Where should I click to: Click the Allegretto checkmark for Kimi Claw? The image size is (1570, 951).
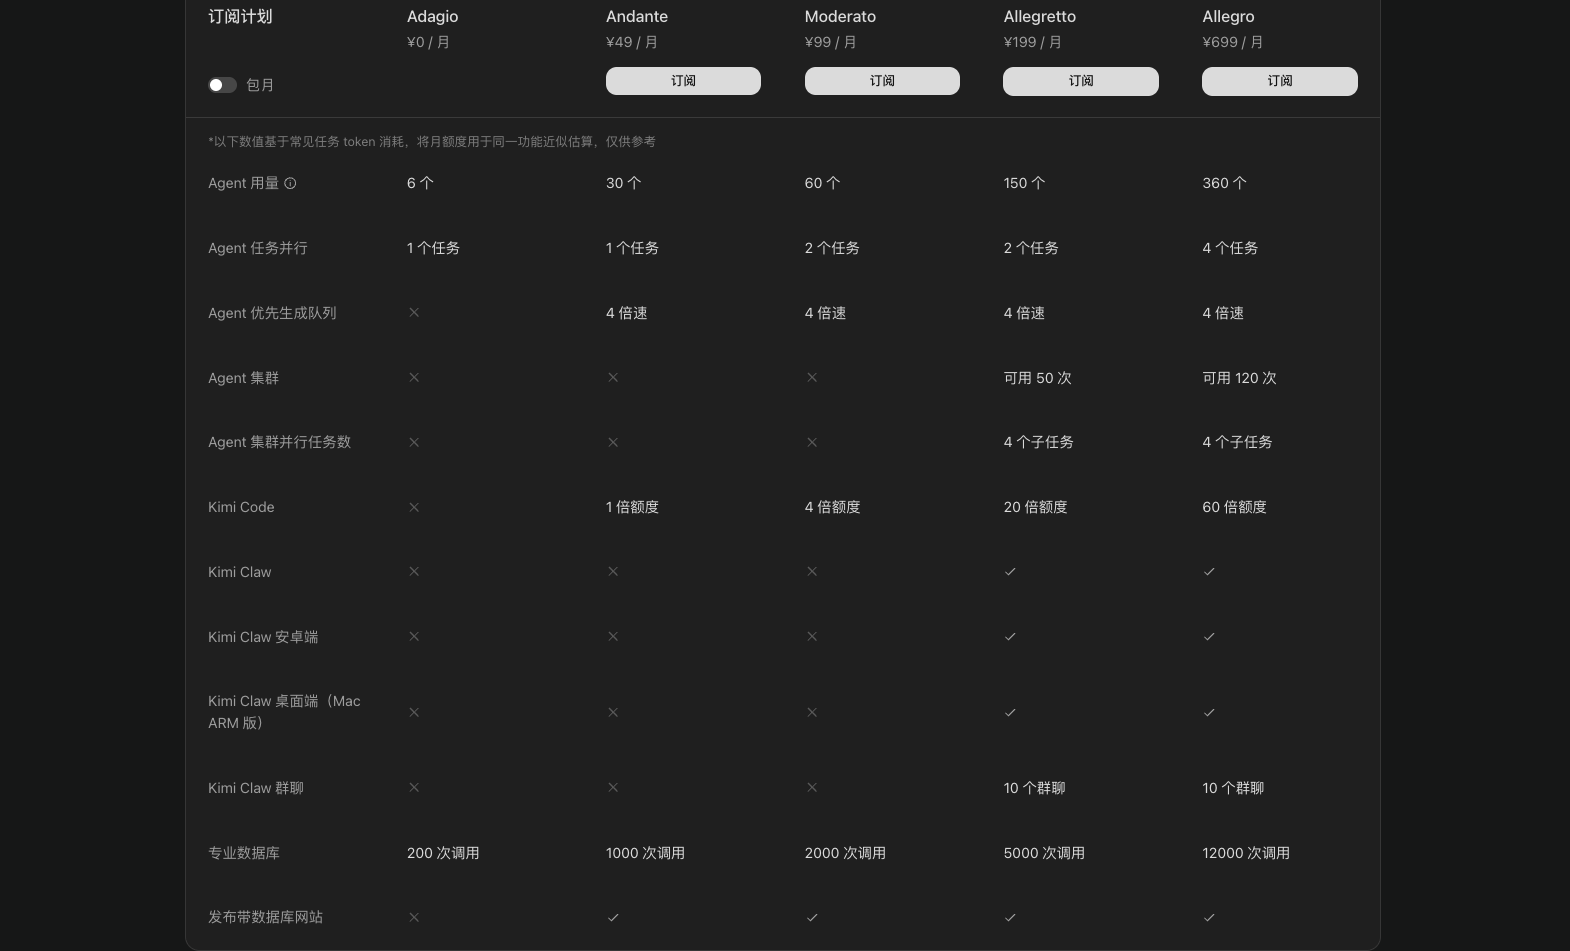click(1010, 572)
